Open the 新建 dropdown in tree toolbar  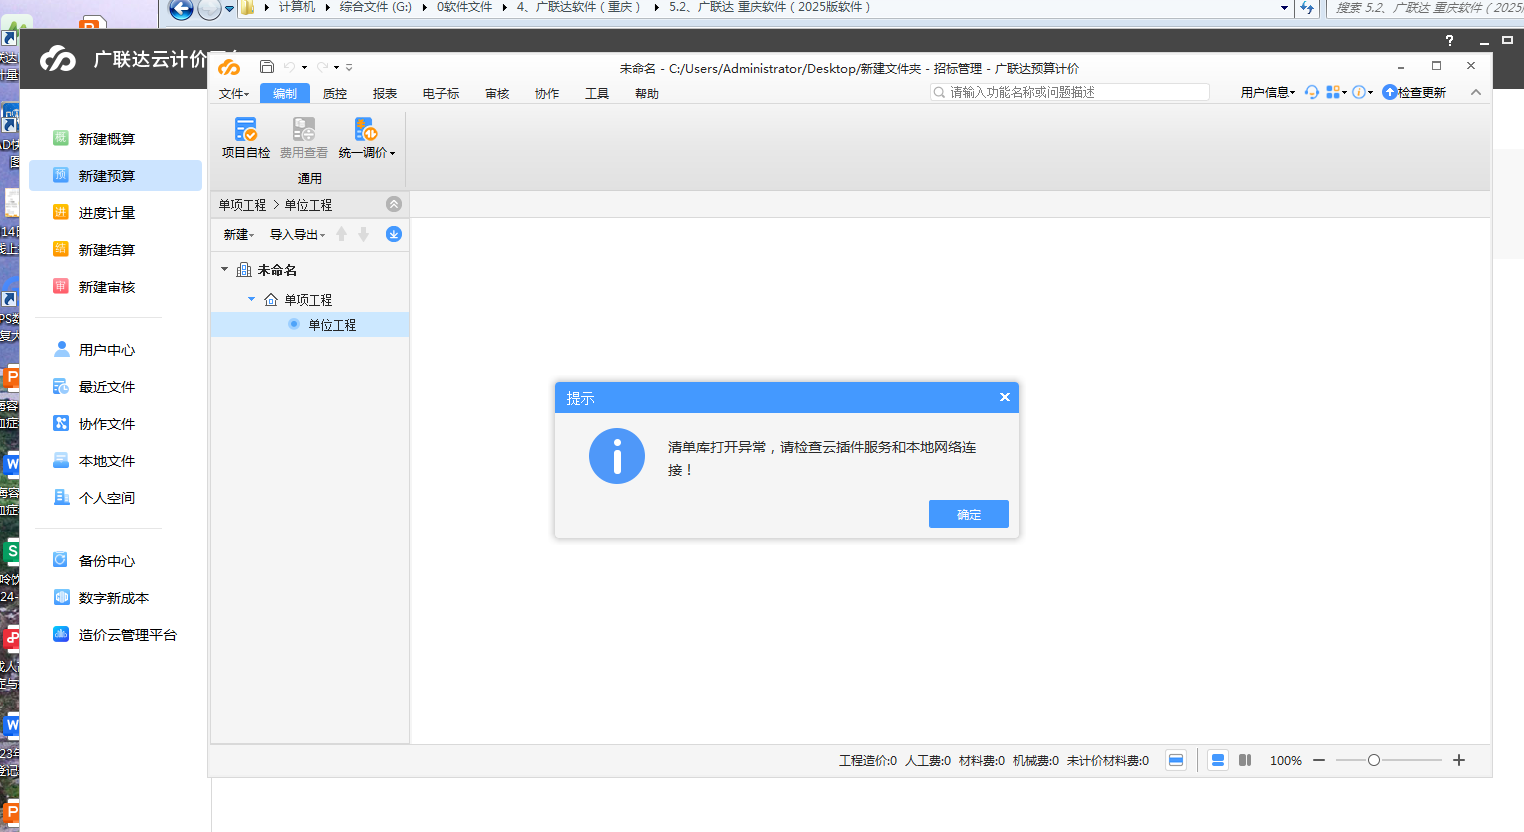pyautogui.click(x=238, y=235)
